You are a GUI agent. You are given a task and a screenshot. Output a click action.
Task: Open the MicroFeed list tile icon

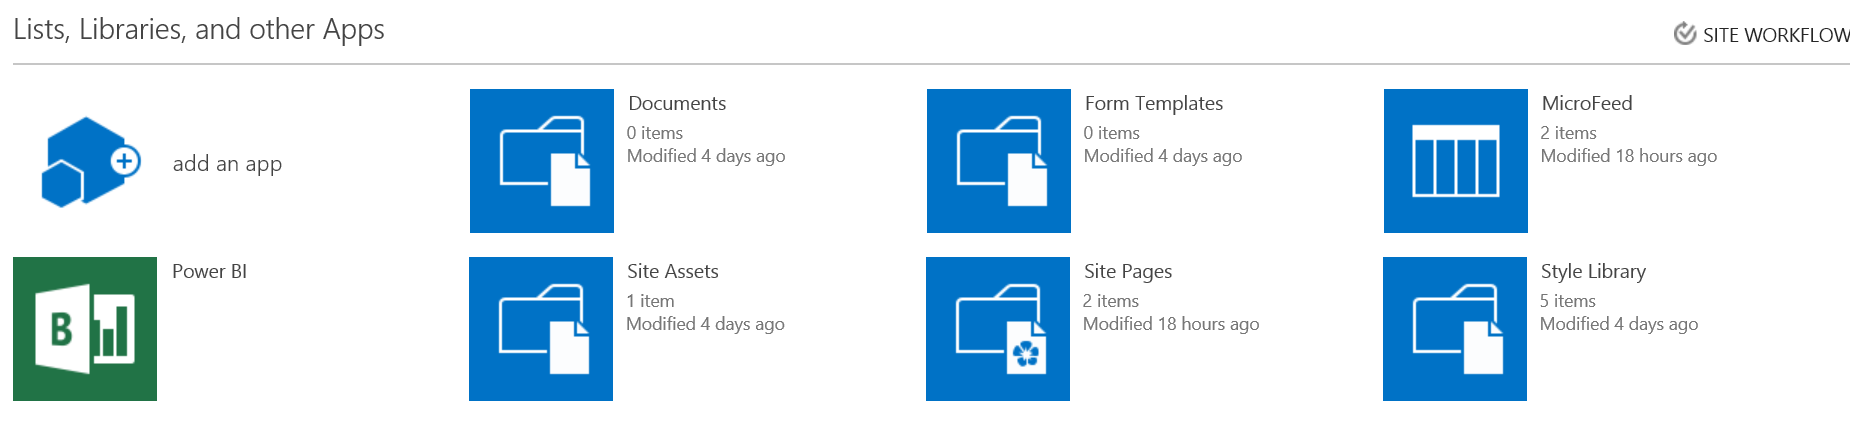[1456, 161]
